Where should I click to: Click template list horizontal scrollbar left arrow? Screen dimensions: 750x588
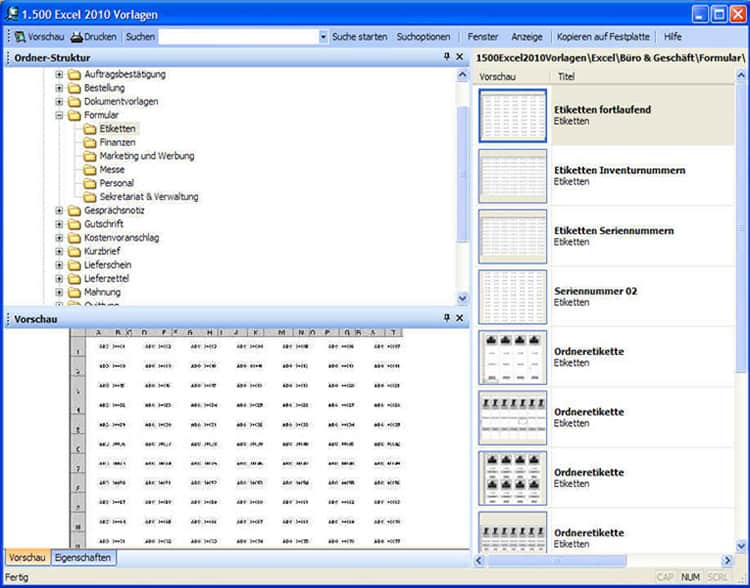[x=479, y=560]
